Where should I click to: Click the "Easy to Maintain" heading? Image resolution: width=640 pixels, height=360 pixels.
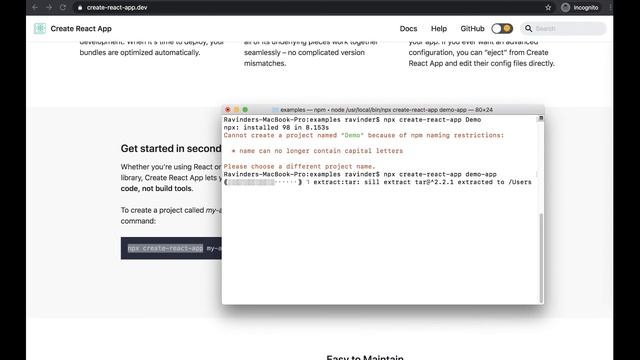(365, 357)
